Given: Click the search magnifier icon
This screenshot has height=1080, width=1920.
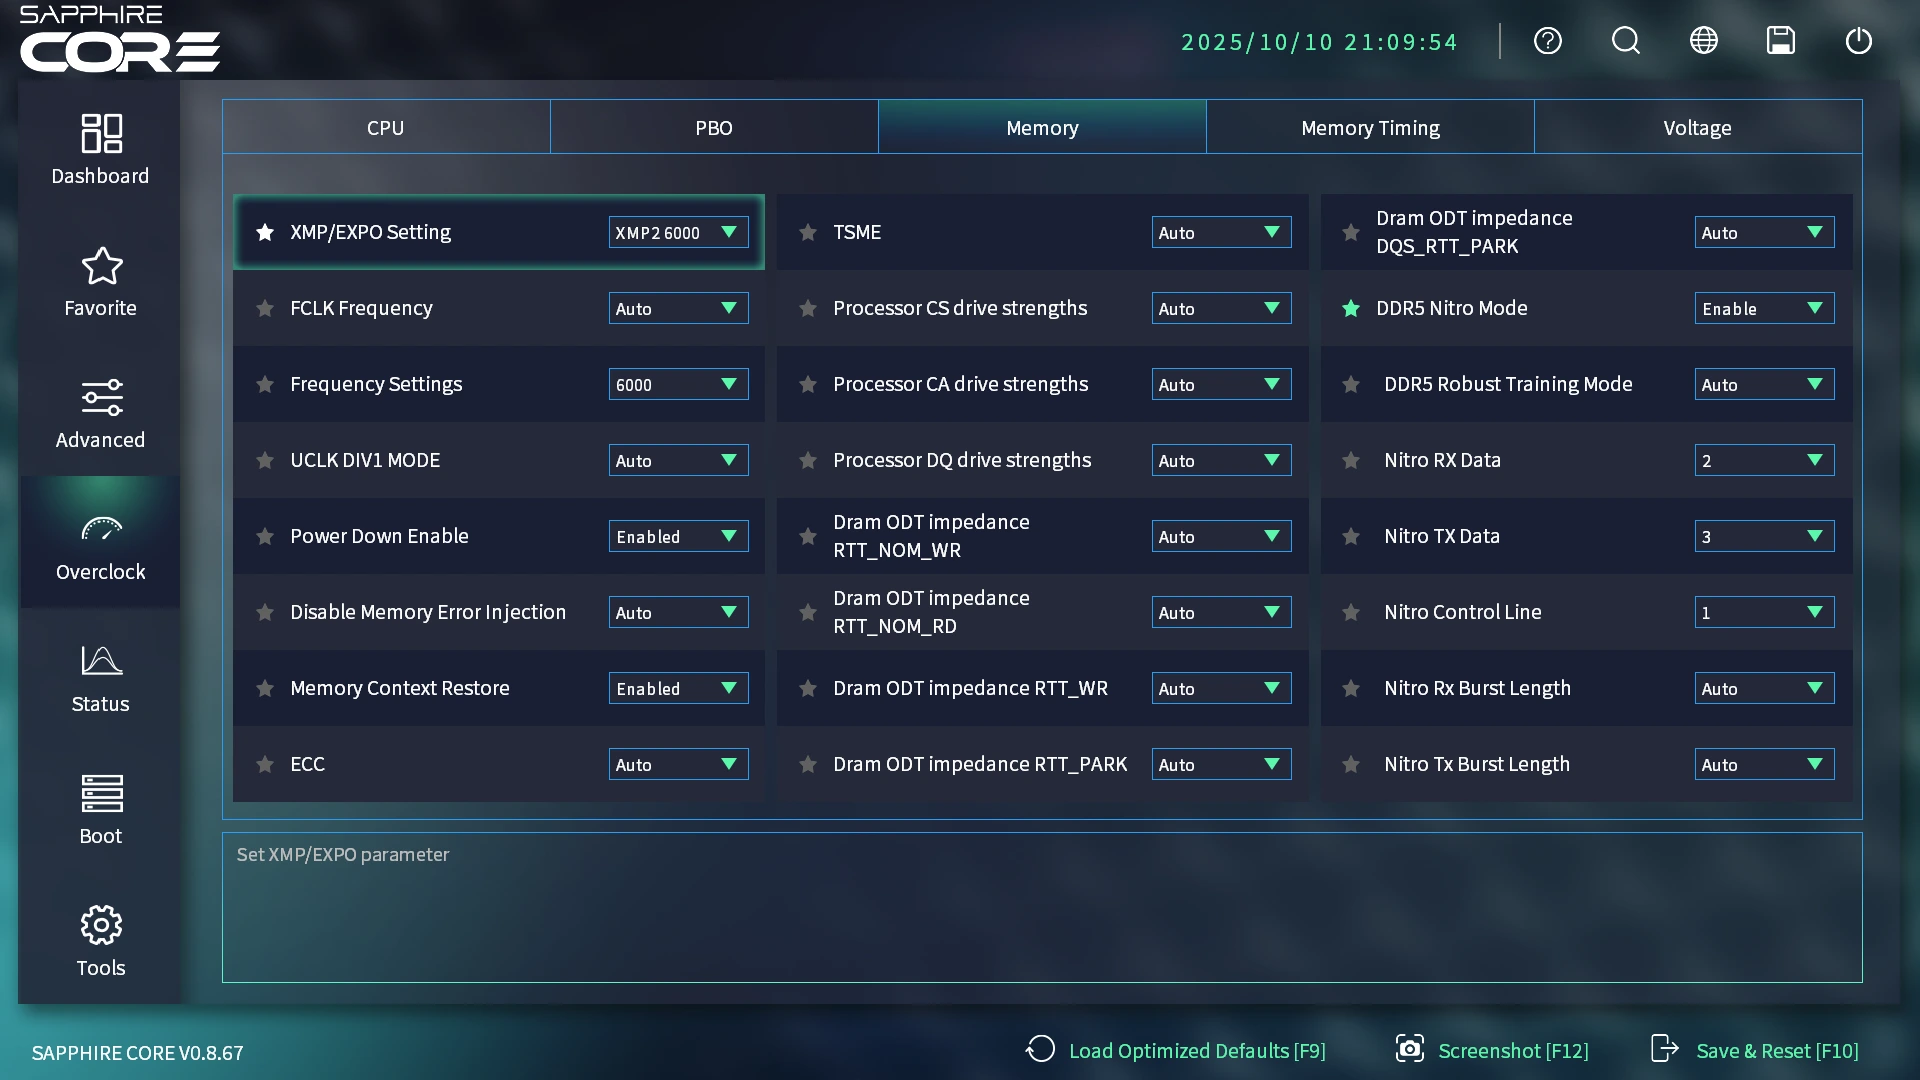Looking at the screenshot, I should pyautogui.click(x=1625, y=41).
